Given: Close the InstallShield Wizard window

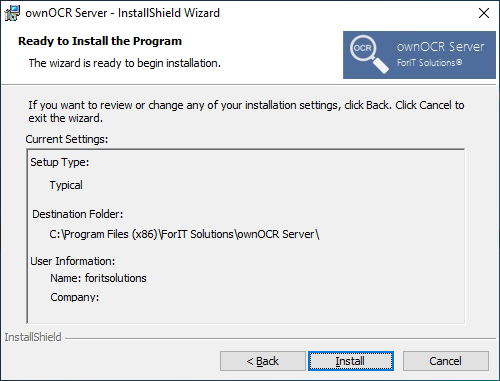Looking at the screenshot, I should [x=484, y=13].
